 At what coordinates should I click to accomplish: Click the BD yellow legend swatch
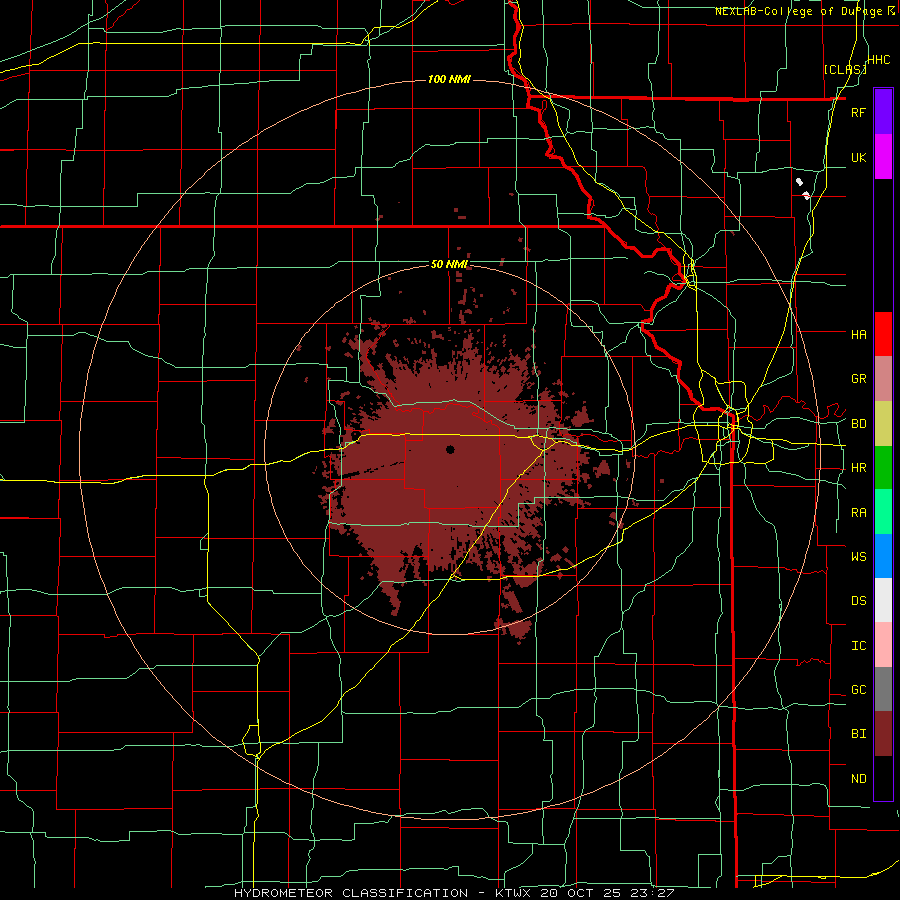click(883, 424)
